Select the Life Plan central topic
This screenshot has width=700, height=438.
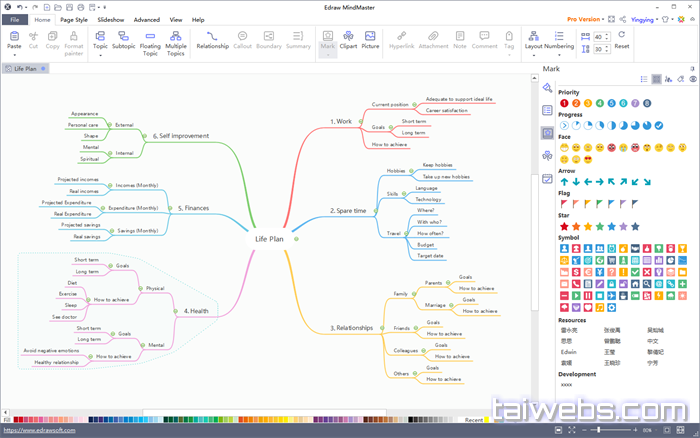click(x=271, y=240)
